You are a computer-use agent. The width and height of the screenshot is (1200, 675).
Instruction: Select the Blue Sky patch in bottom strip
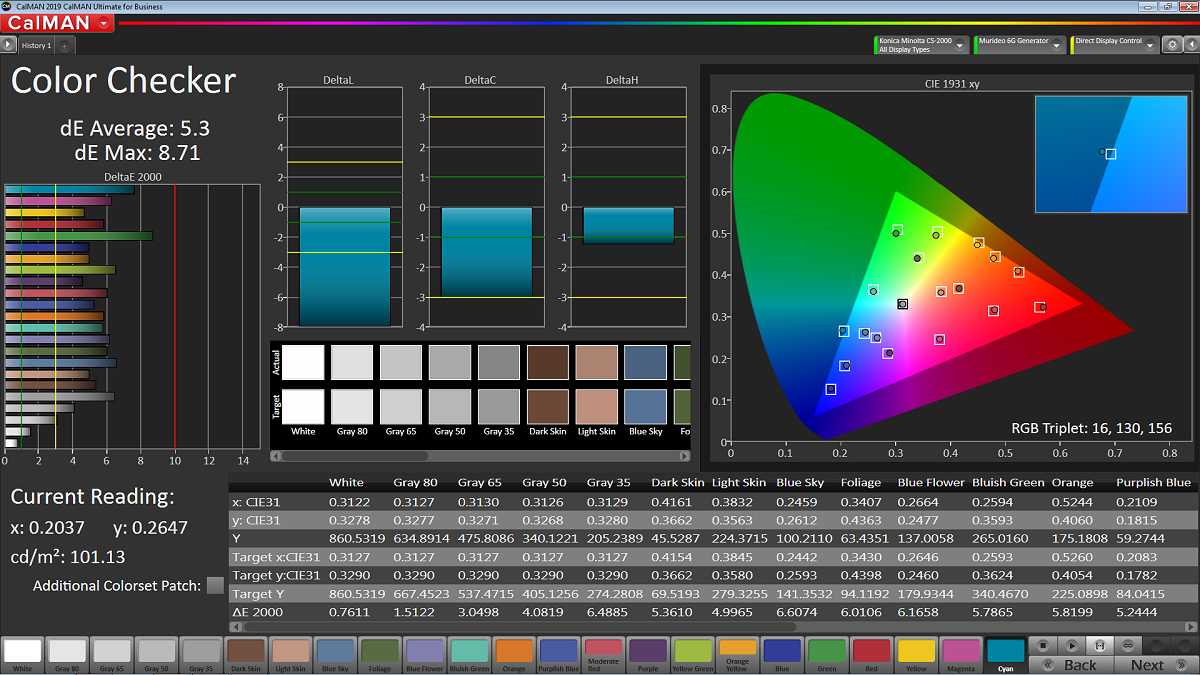(335, 655)
